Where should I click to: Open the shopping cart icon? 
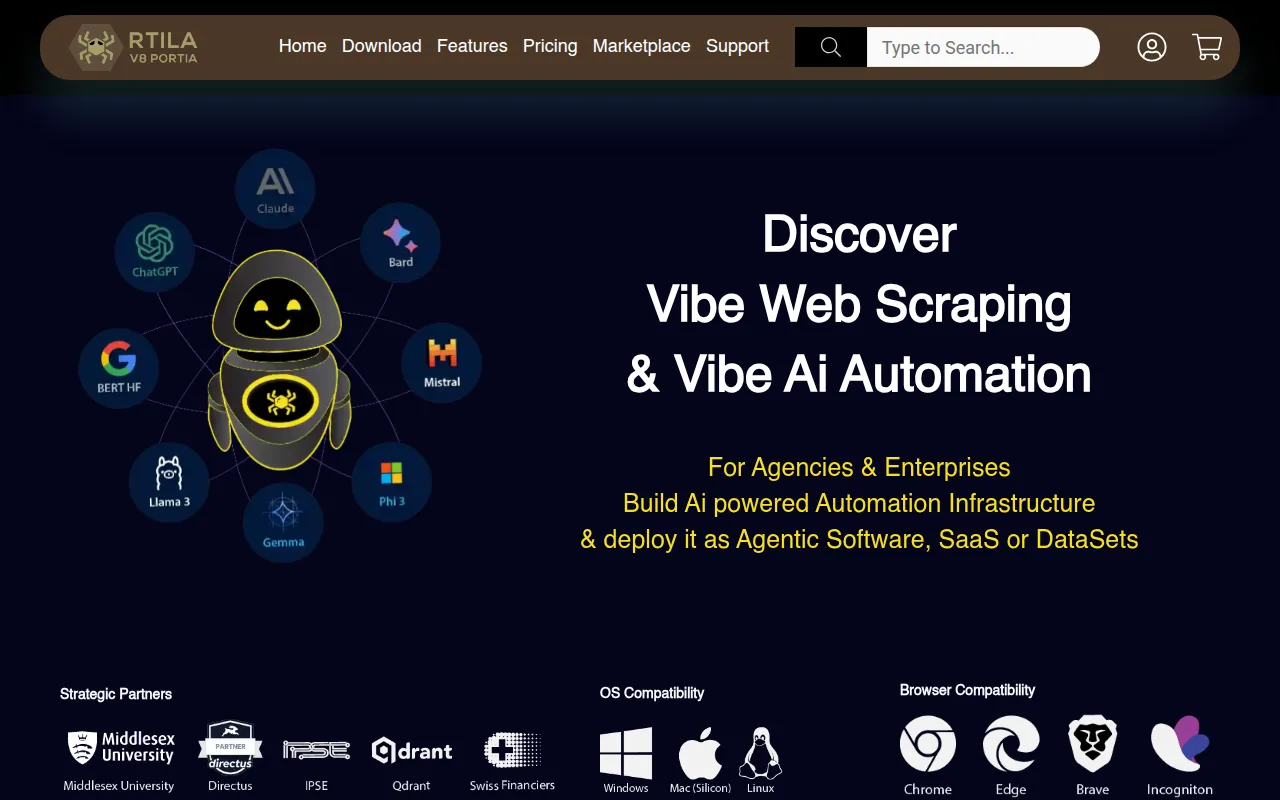[1207, 47]
